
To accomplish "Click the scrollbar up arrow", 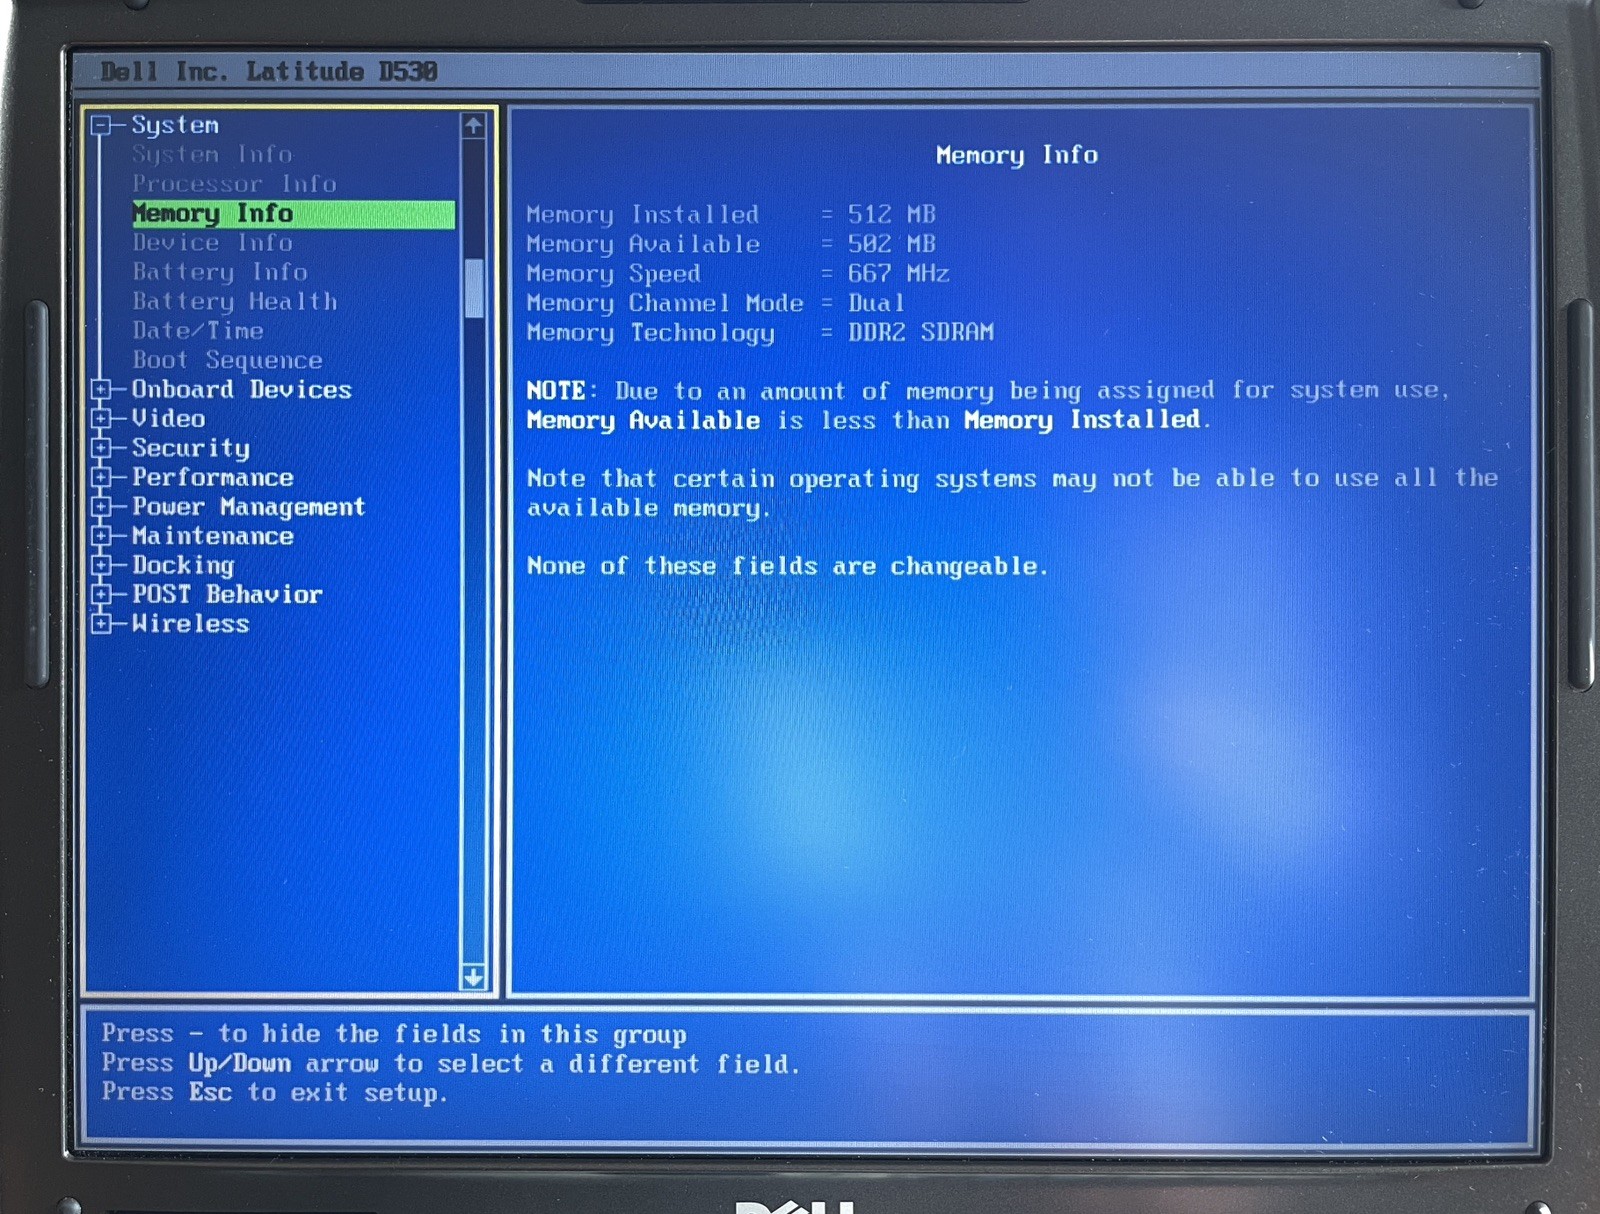I will [474, 126].
